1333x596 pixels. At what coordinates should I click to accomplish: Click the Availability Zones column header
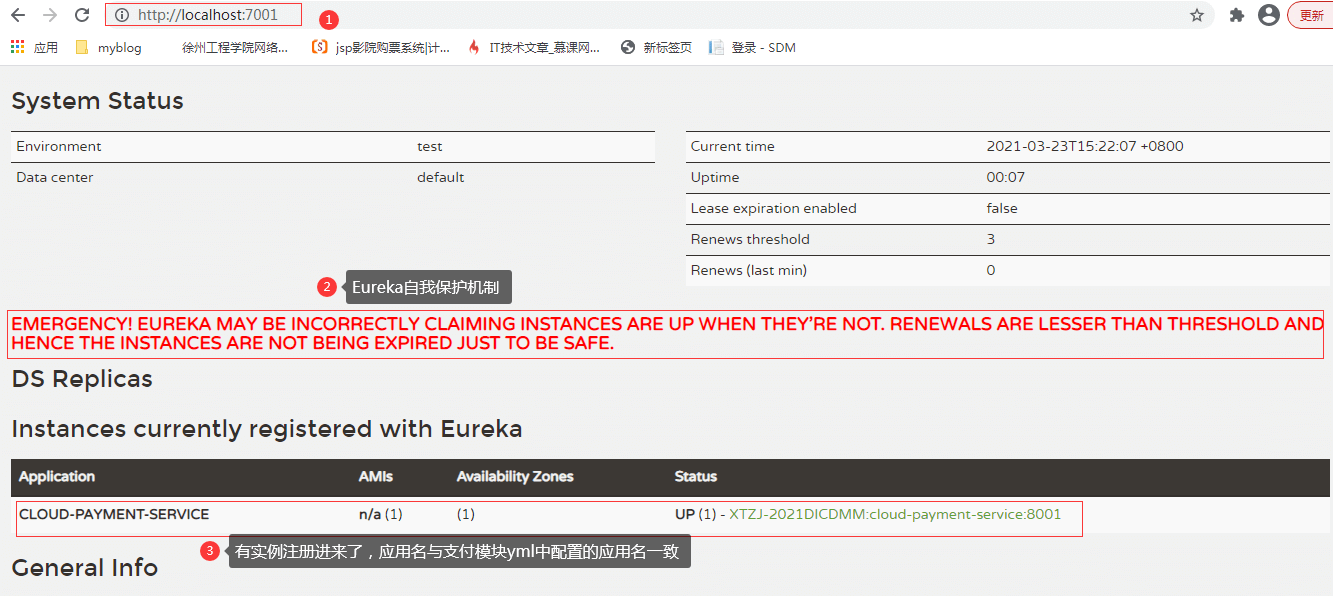pyautogui.click(x=515, y=476)
